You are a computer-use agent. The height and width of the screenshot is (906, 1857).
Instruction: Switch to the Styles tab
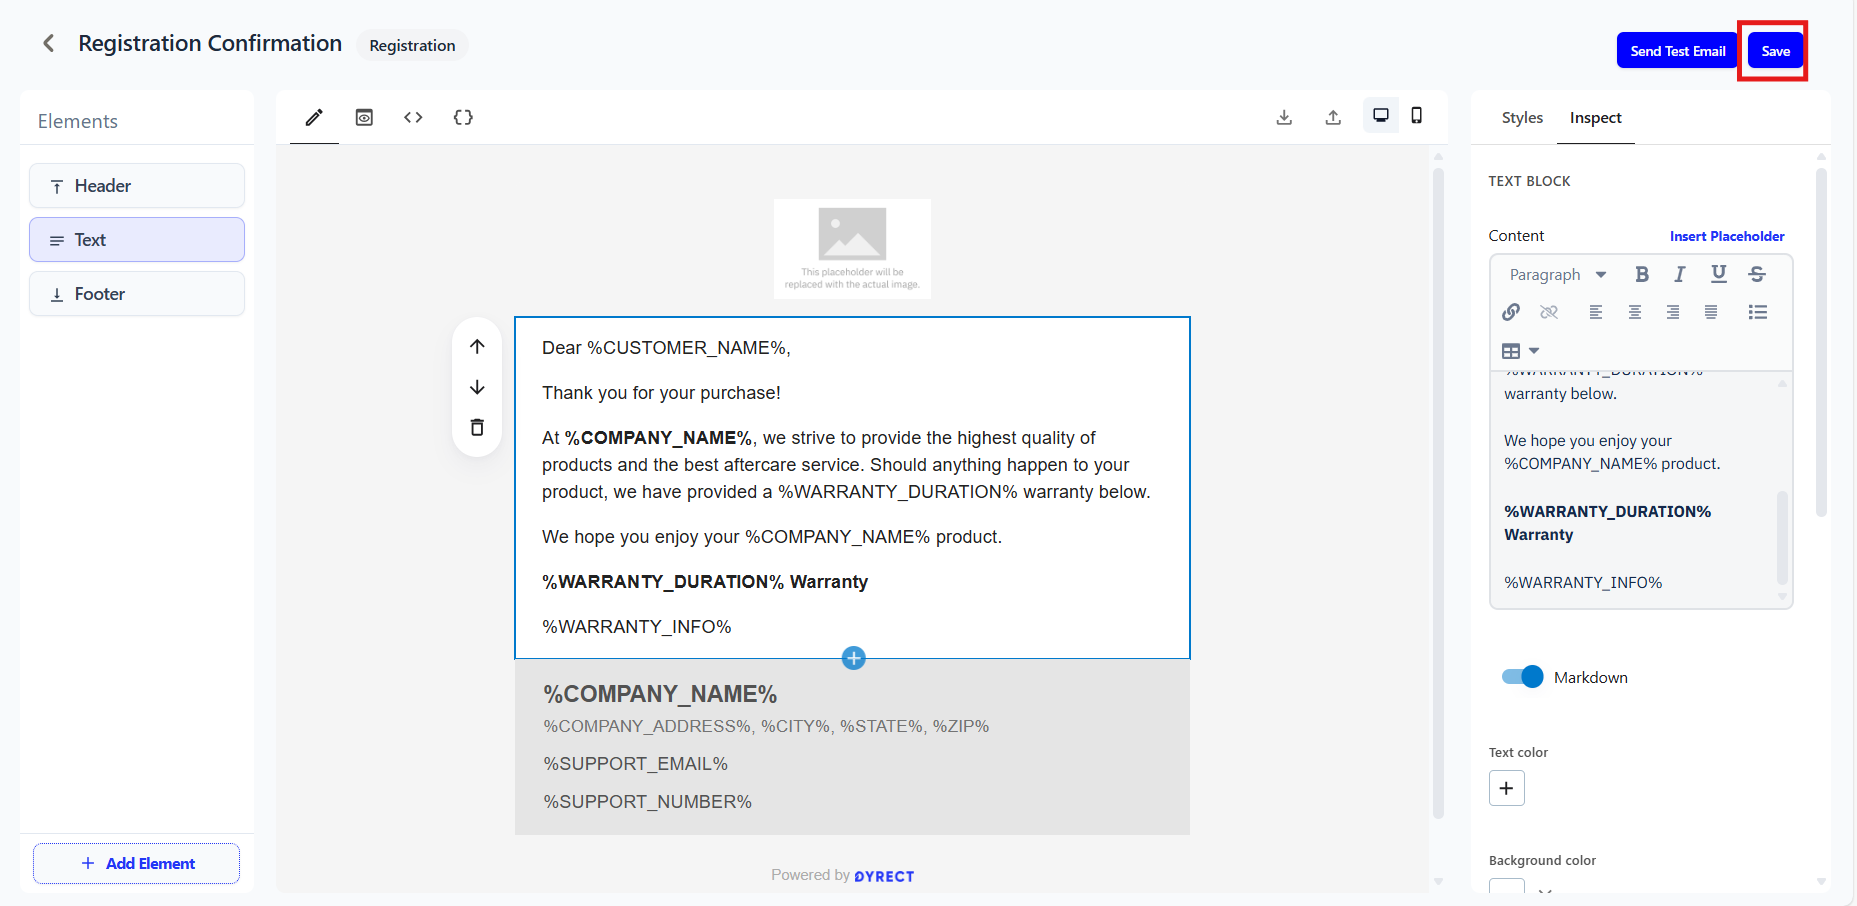(1522, 118)
